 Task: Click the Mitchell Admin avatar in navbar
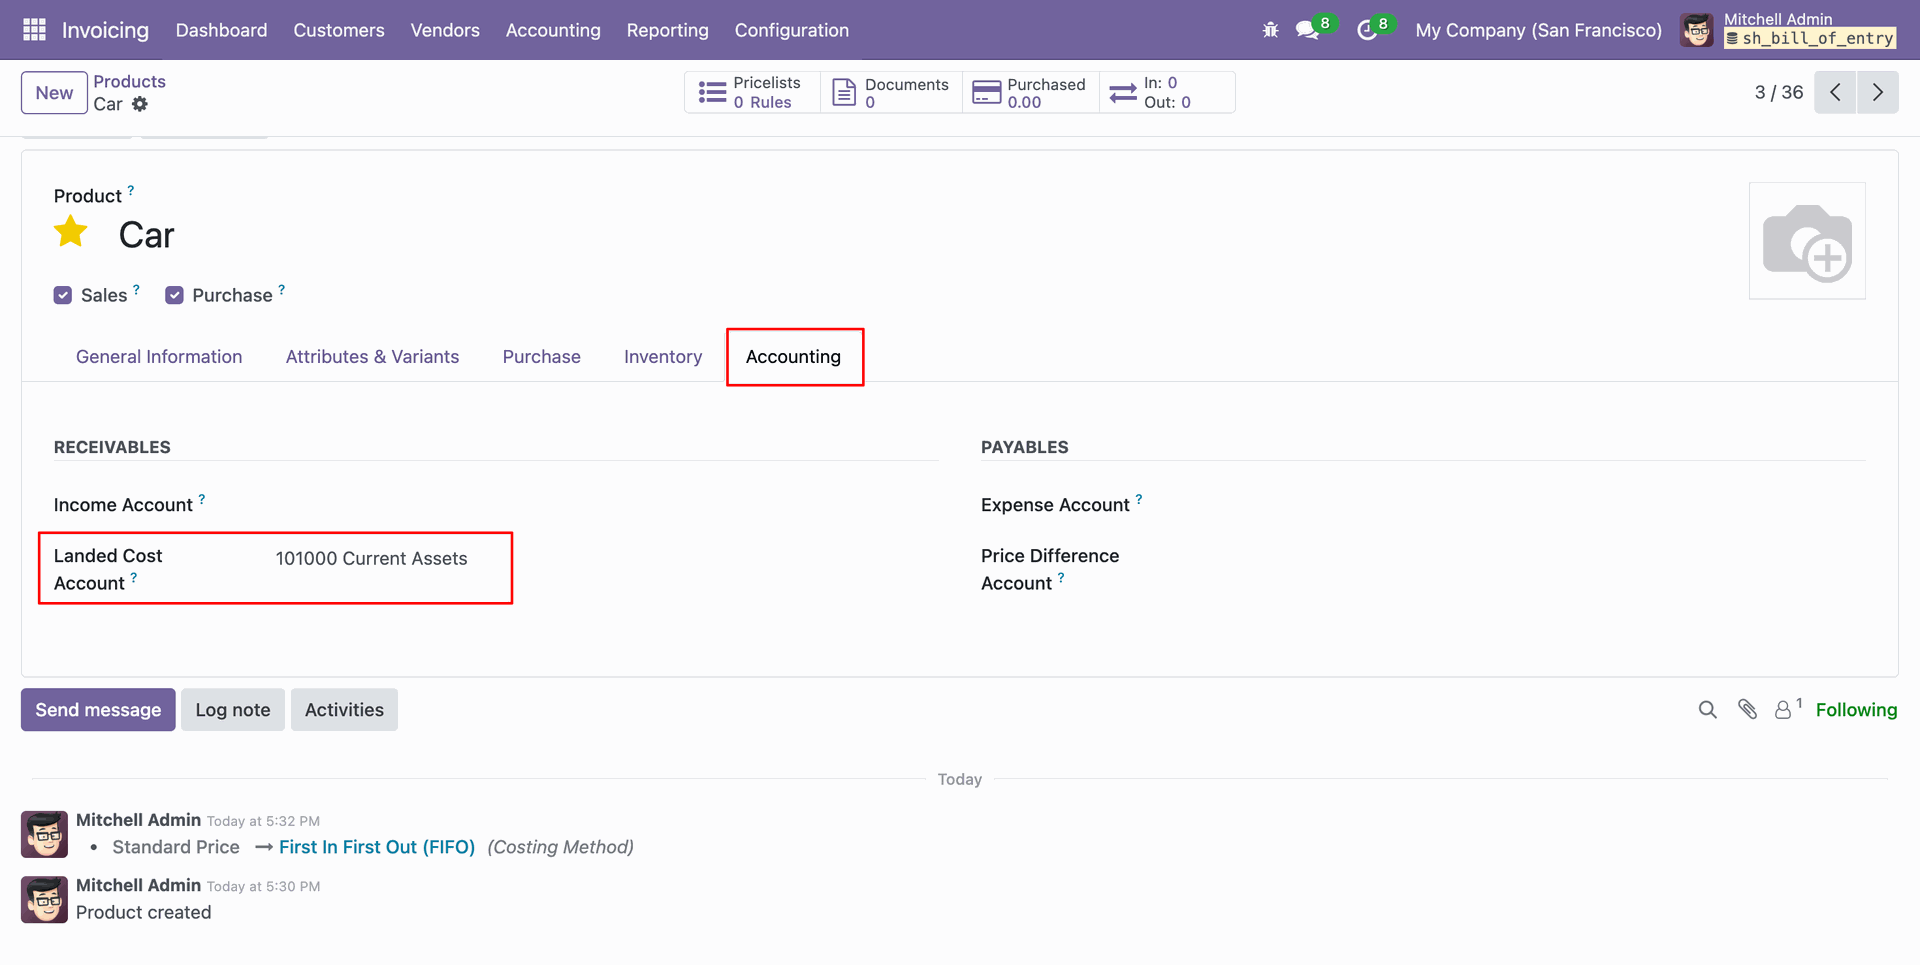click(x=1697, y=30)
